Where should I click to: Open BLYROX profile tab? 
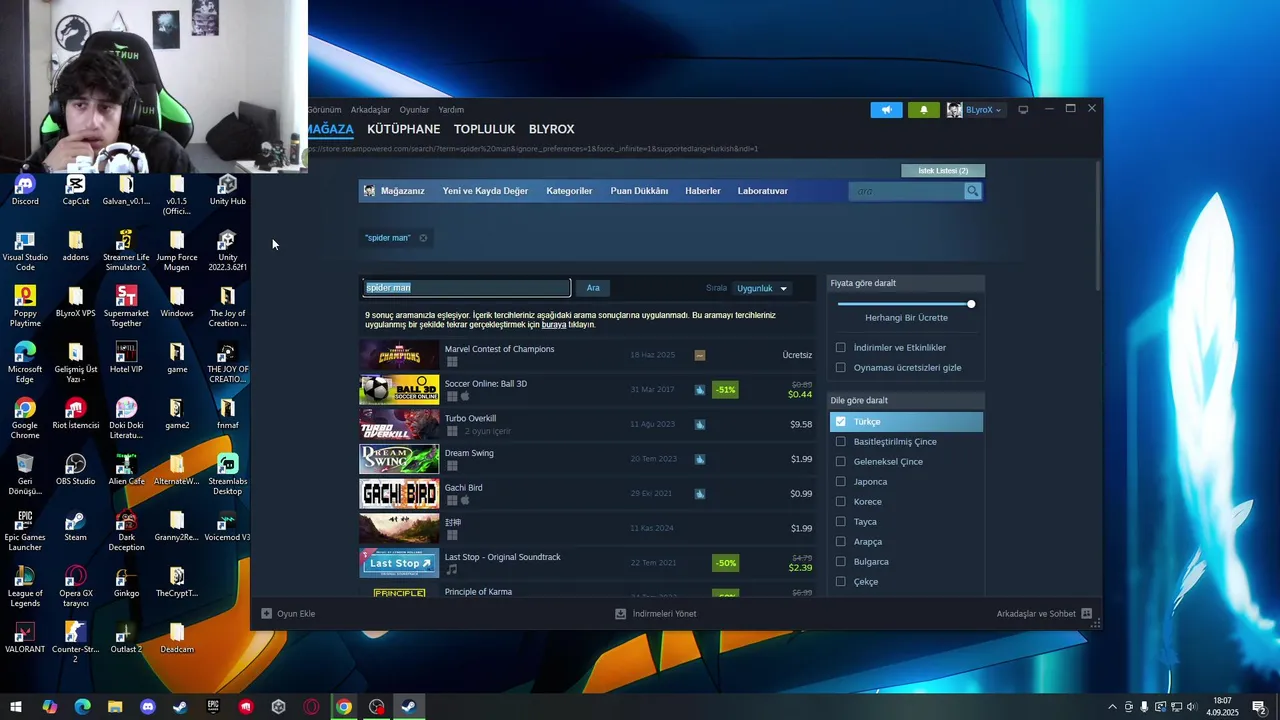[551, 129]
